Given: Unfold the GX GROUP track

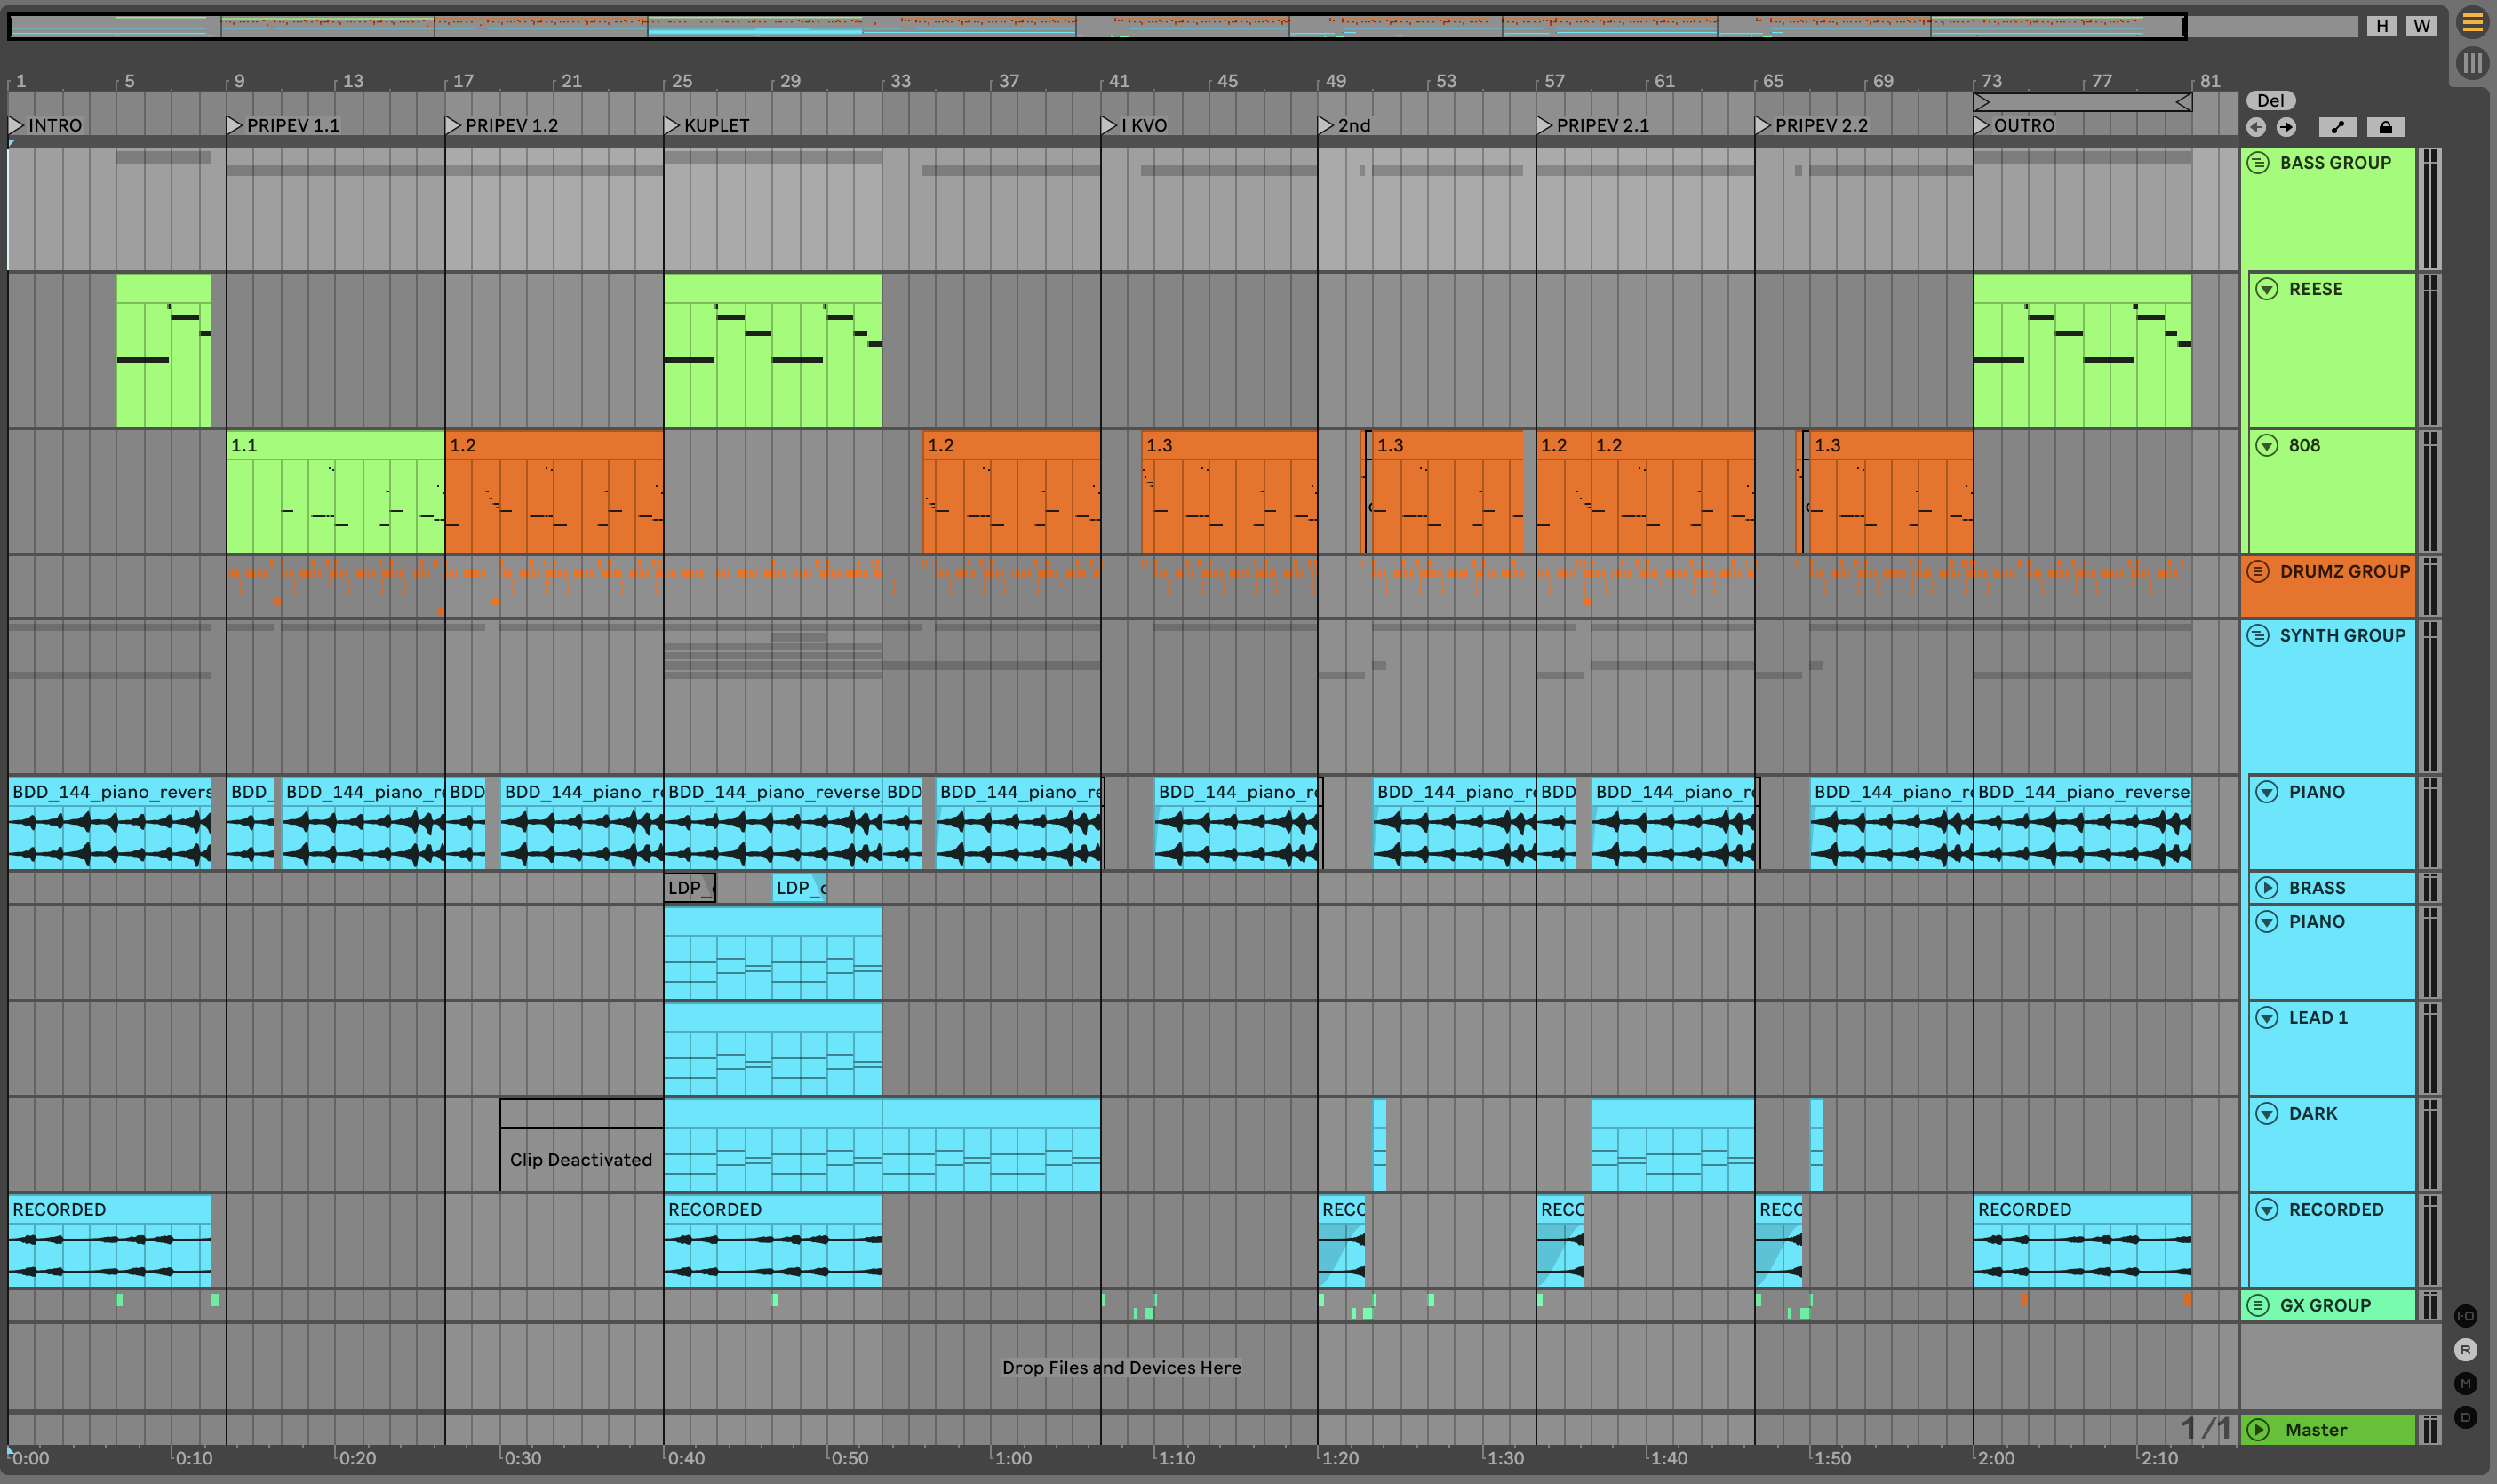Looking at the screenshot, I should [x=2258, y=1305].
